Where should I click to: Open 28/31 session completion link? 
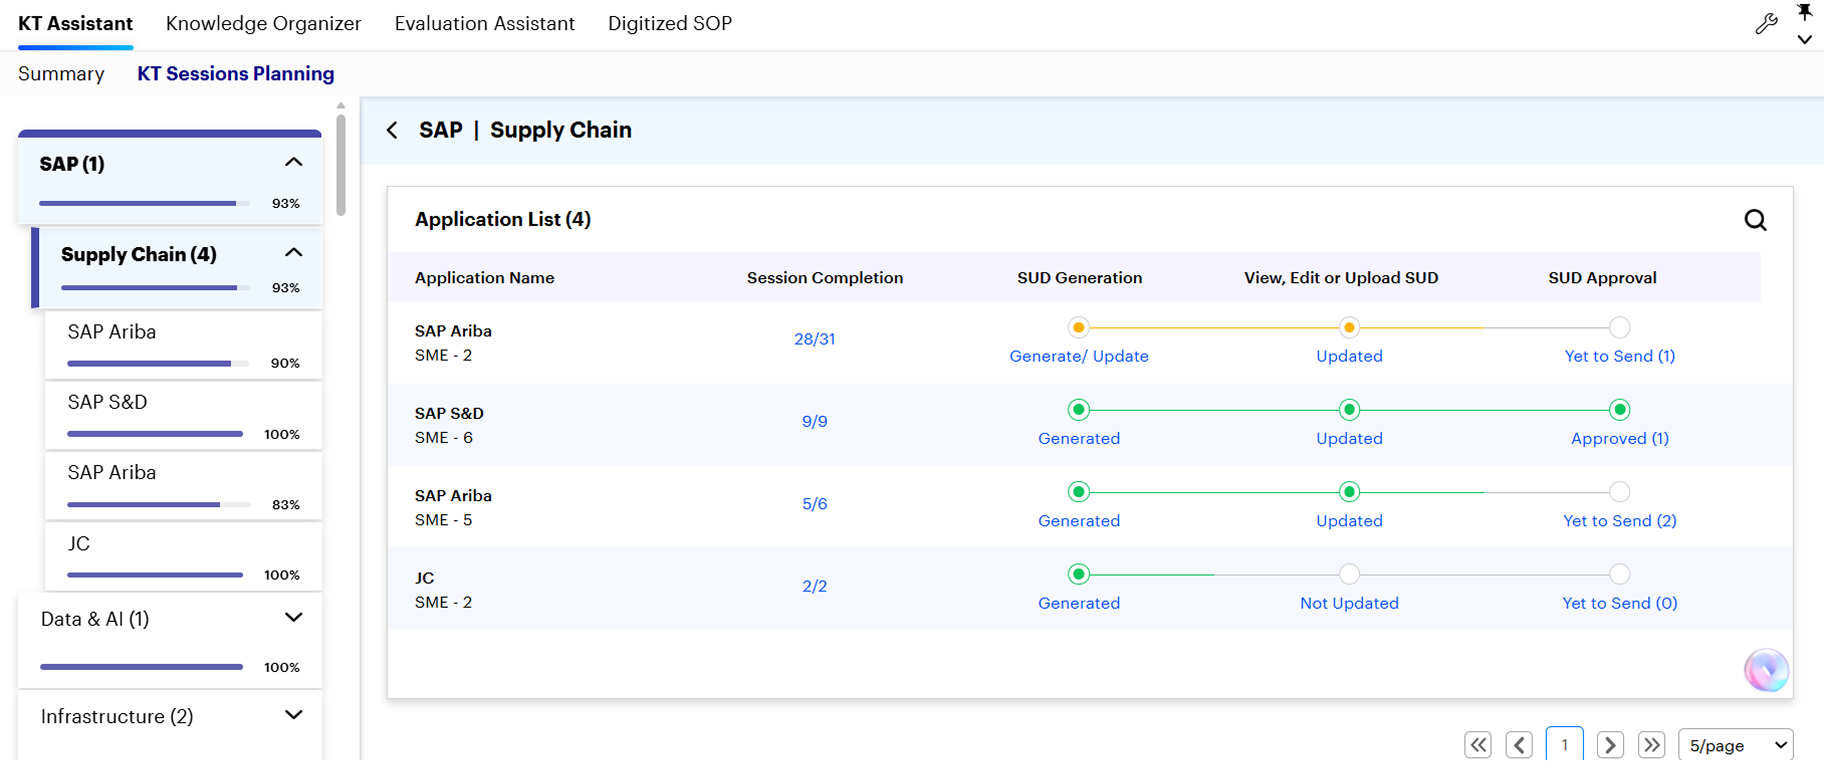(814, 339)
